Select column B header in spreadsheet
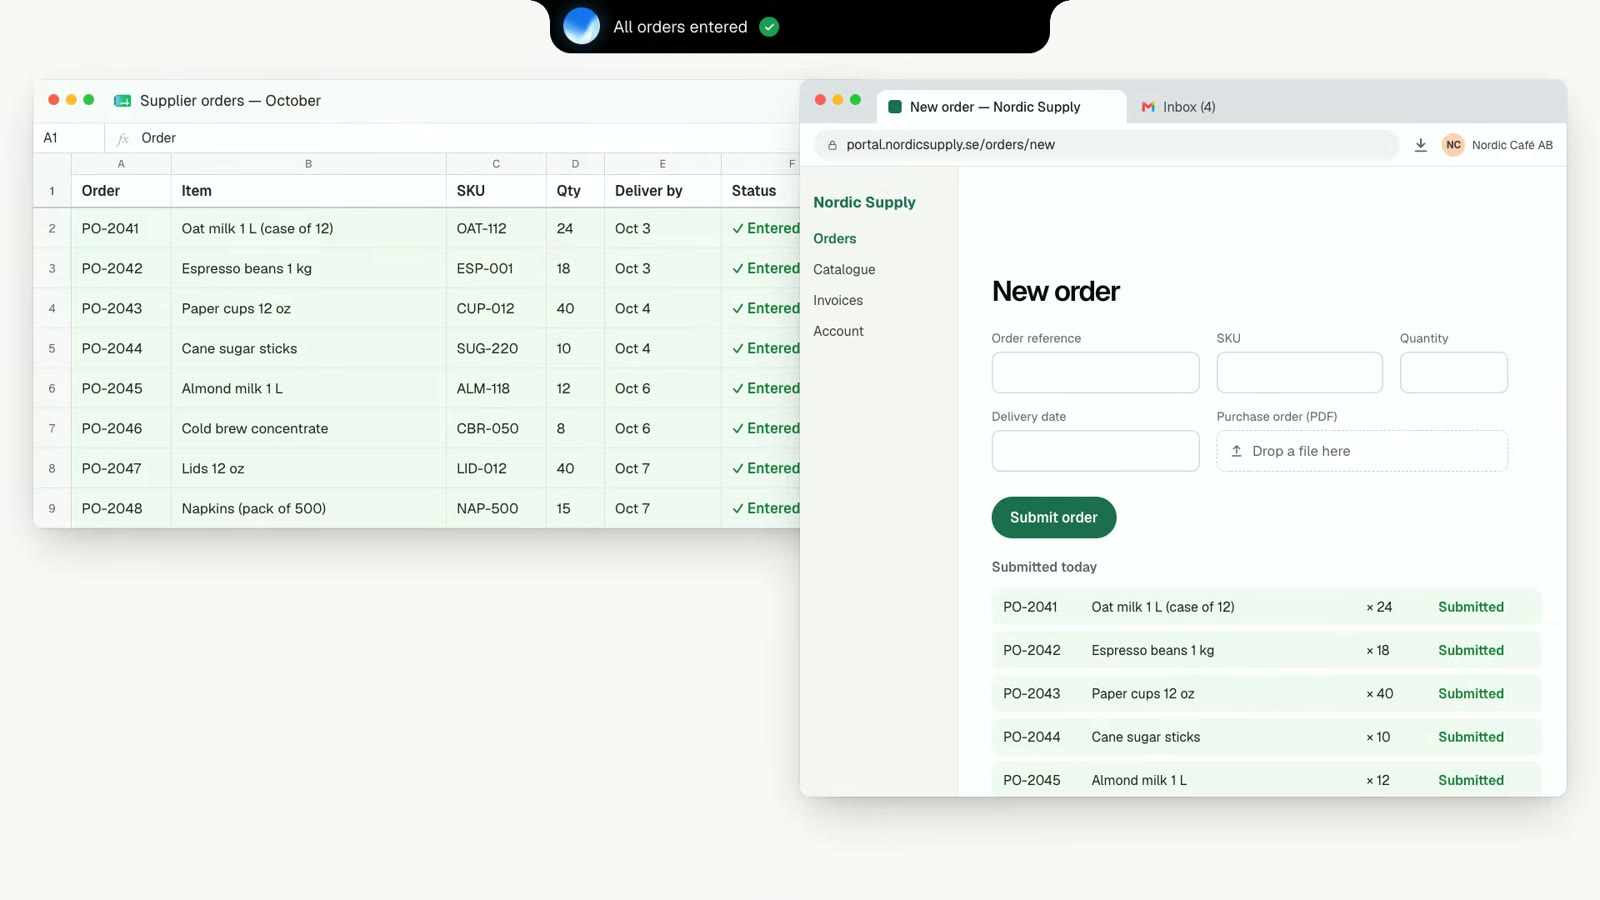This screenshot has width=1600, height=900. [308, 164]
